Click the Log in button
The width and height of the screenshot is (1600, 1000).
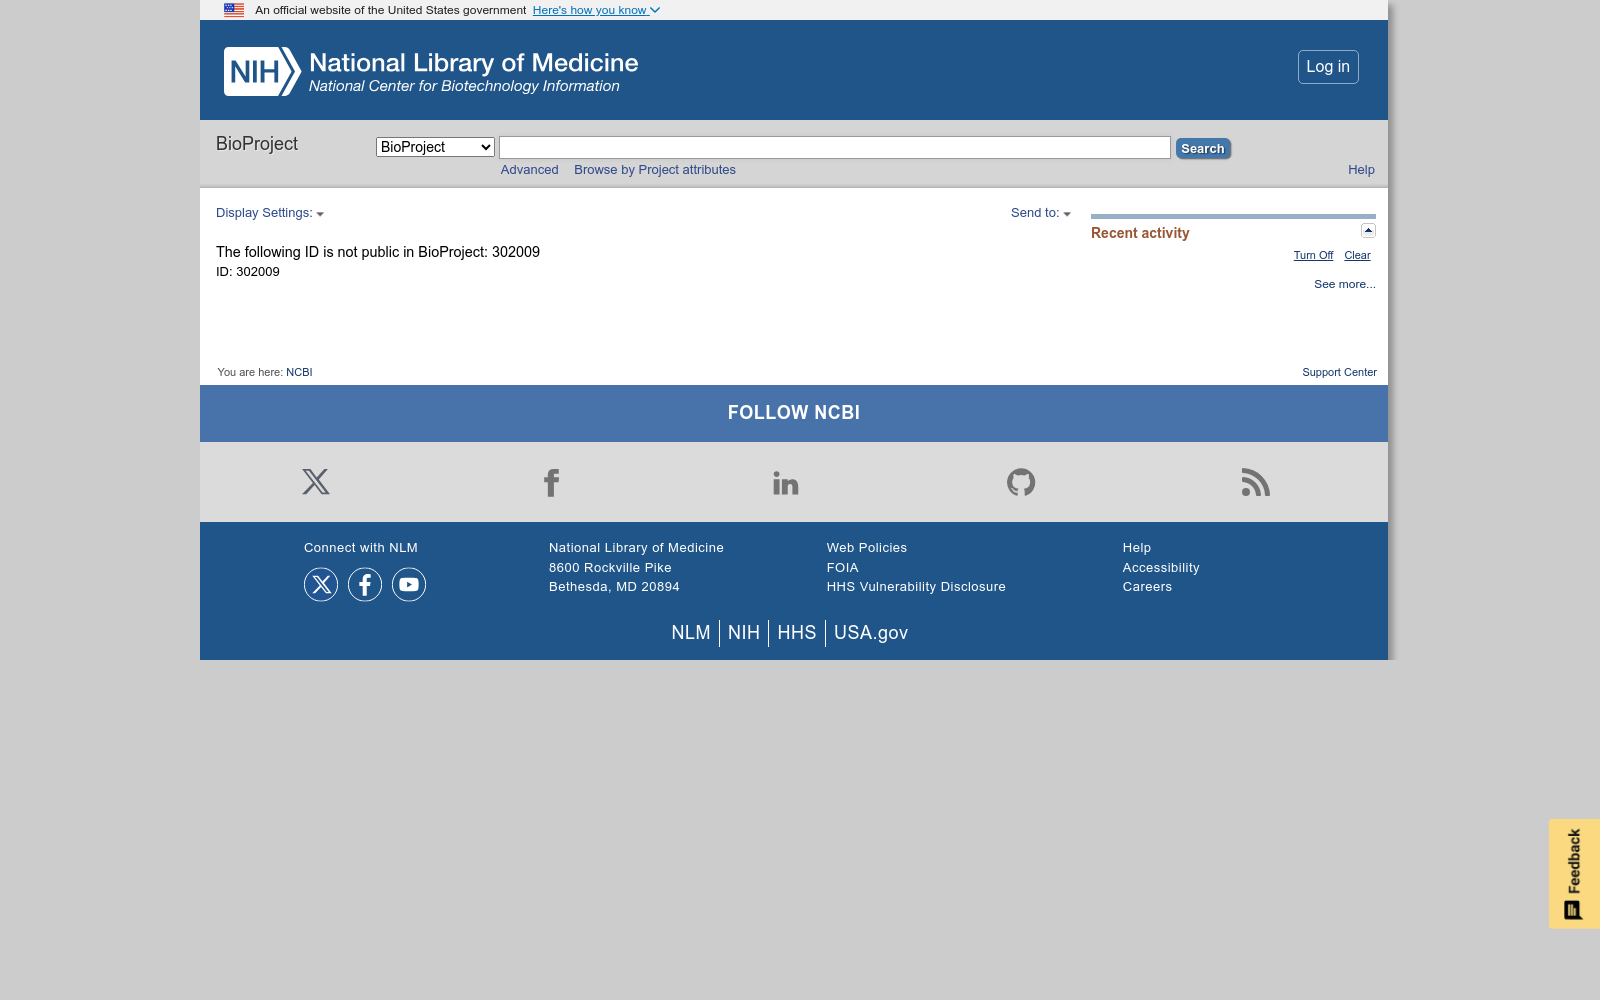point(1328,67)
